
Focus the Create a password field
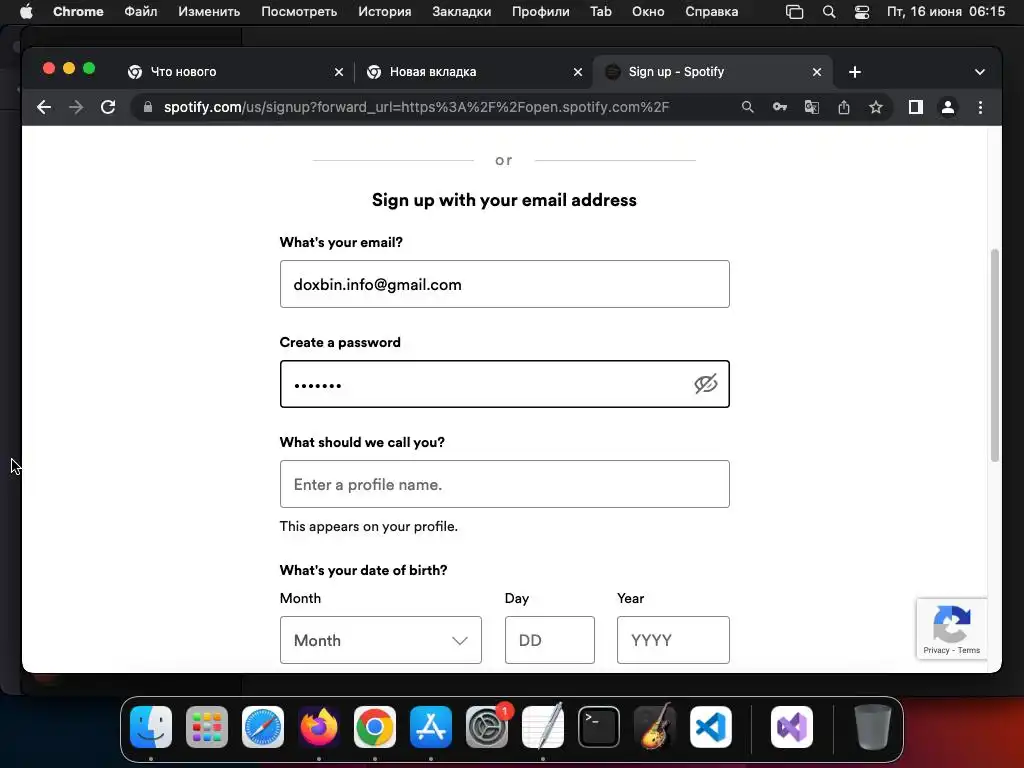point(504,384)
